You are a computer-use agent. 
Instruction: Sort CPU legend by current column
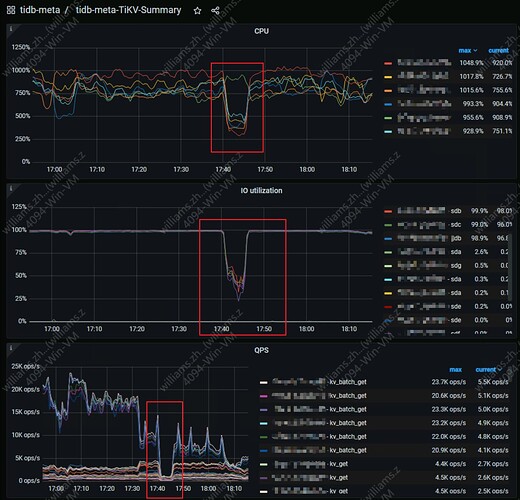click(x=498, y=51)
